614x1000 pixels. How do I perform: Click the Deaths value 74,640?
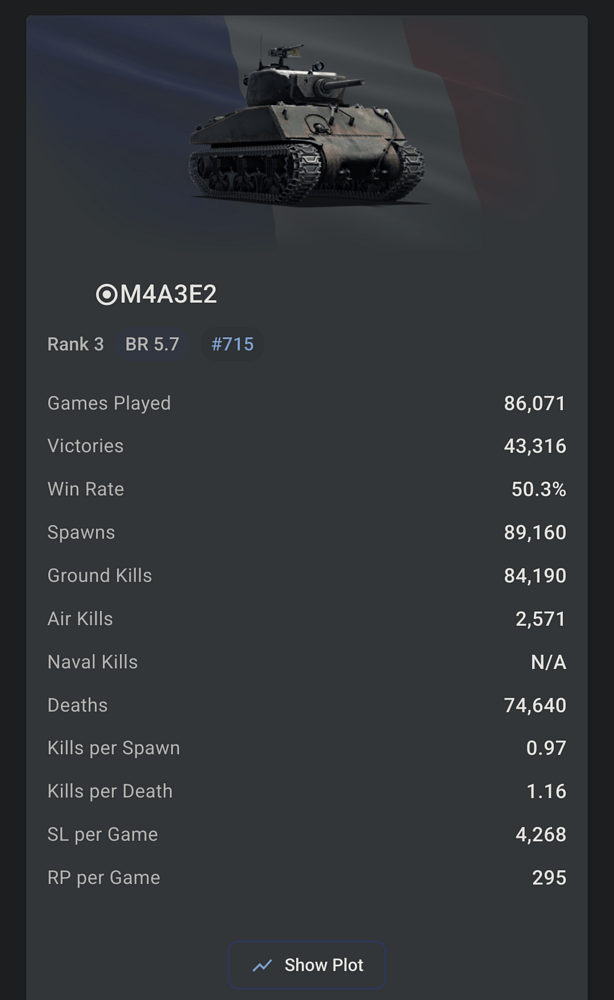tap(534, 705)
